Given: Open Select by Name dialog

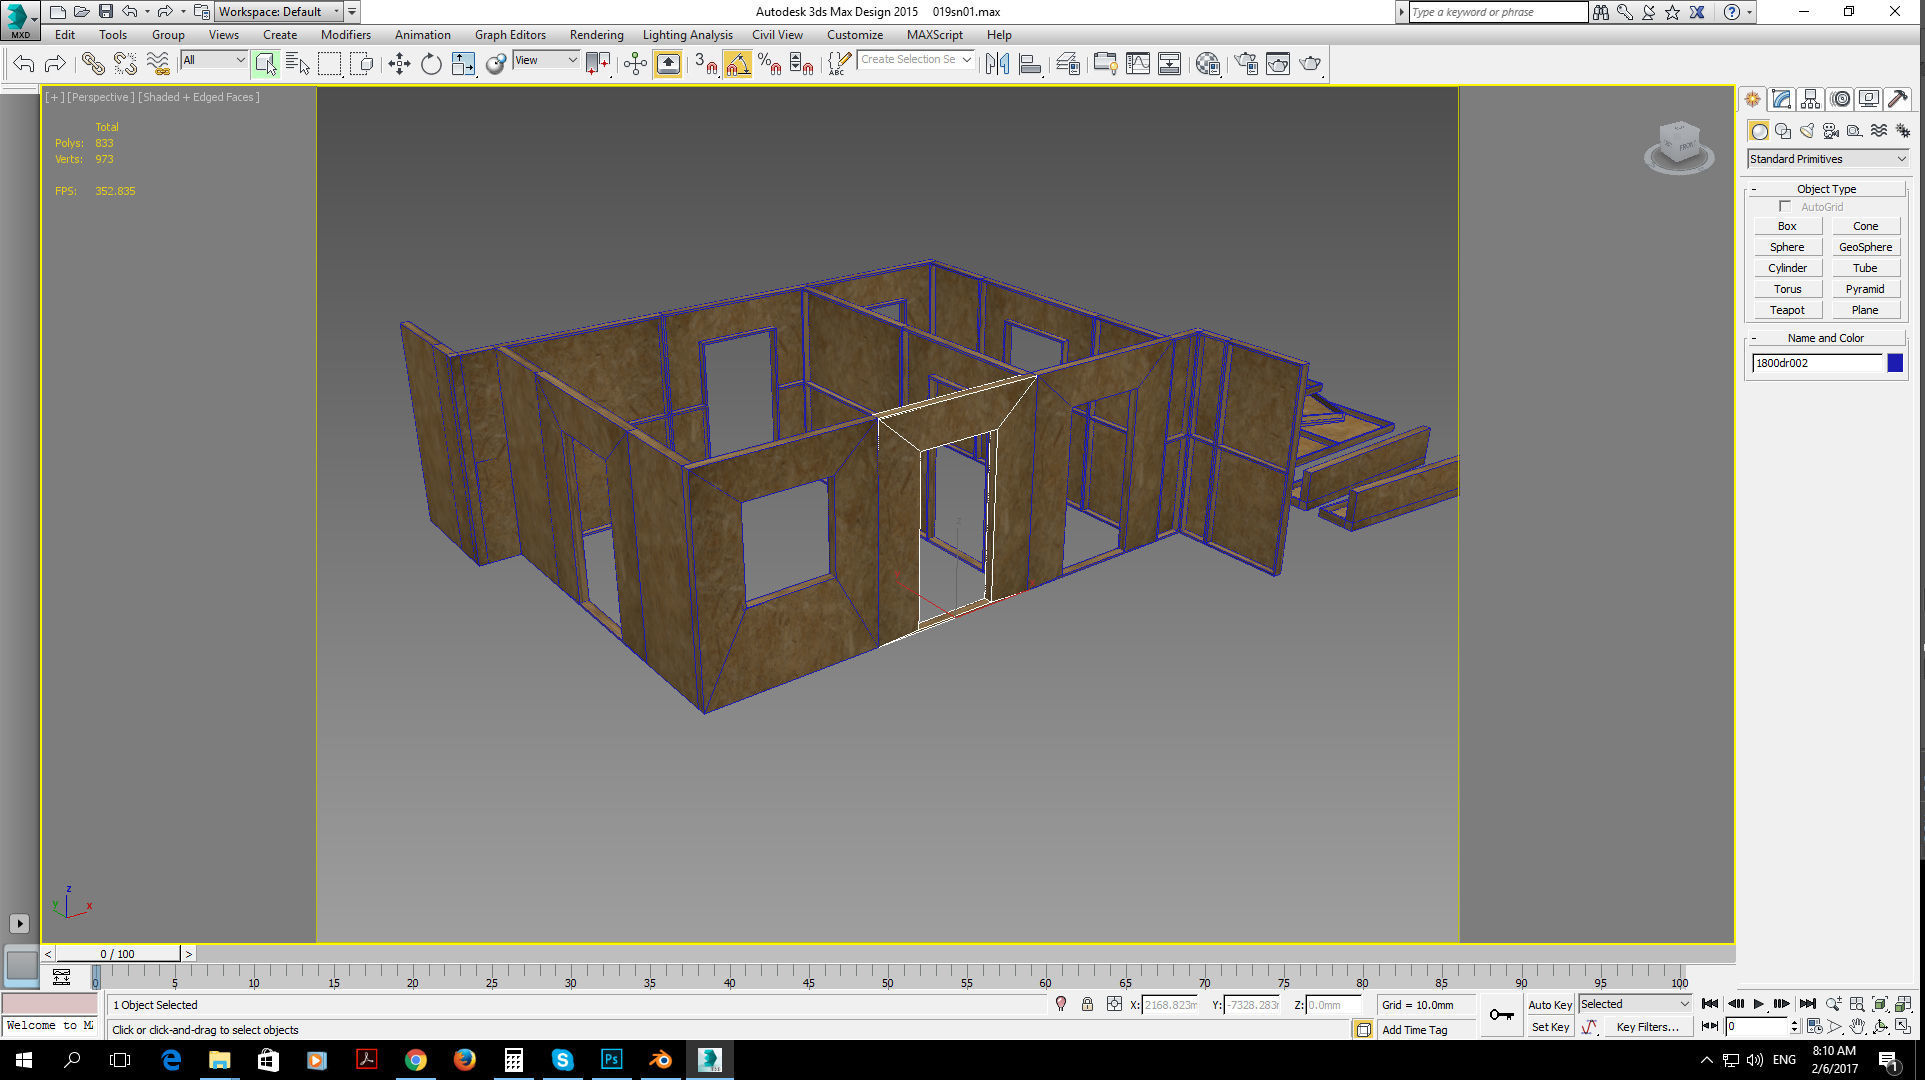Looking at the screenshot, I should 297,64.
